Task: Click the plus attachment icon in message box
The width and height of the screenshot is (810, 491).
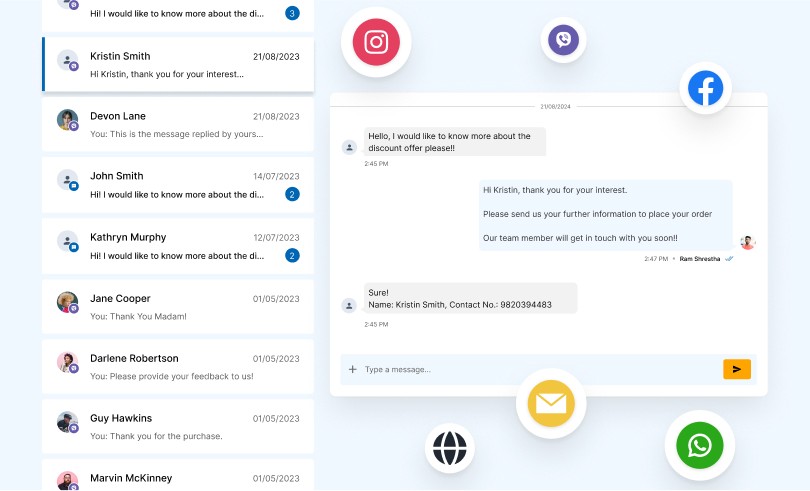Action: (352, 369)
